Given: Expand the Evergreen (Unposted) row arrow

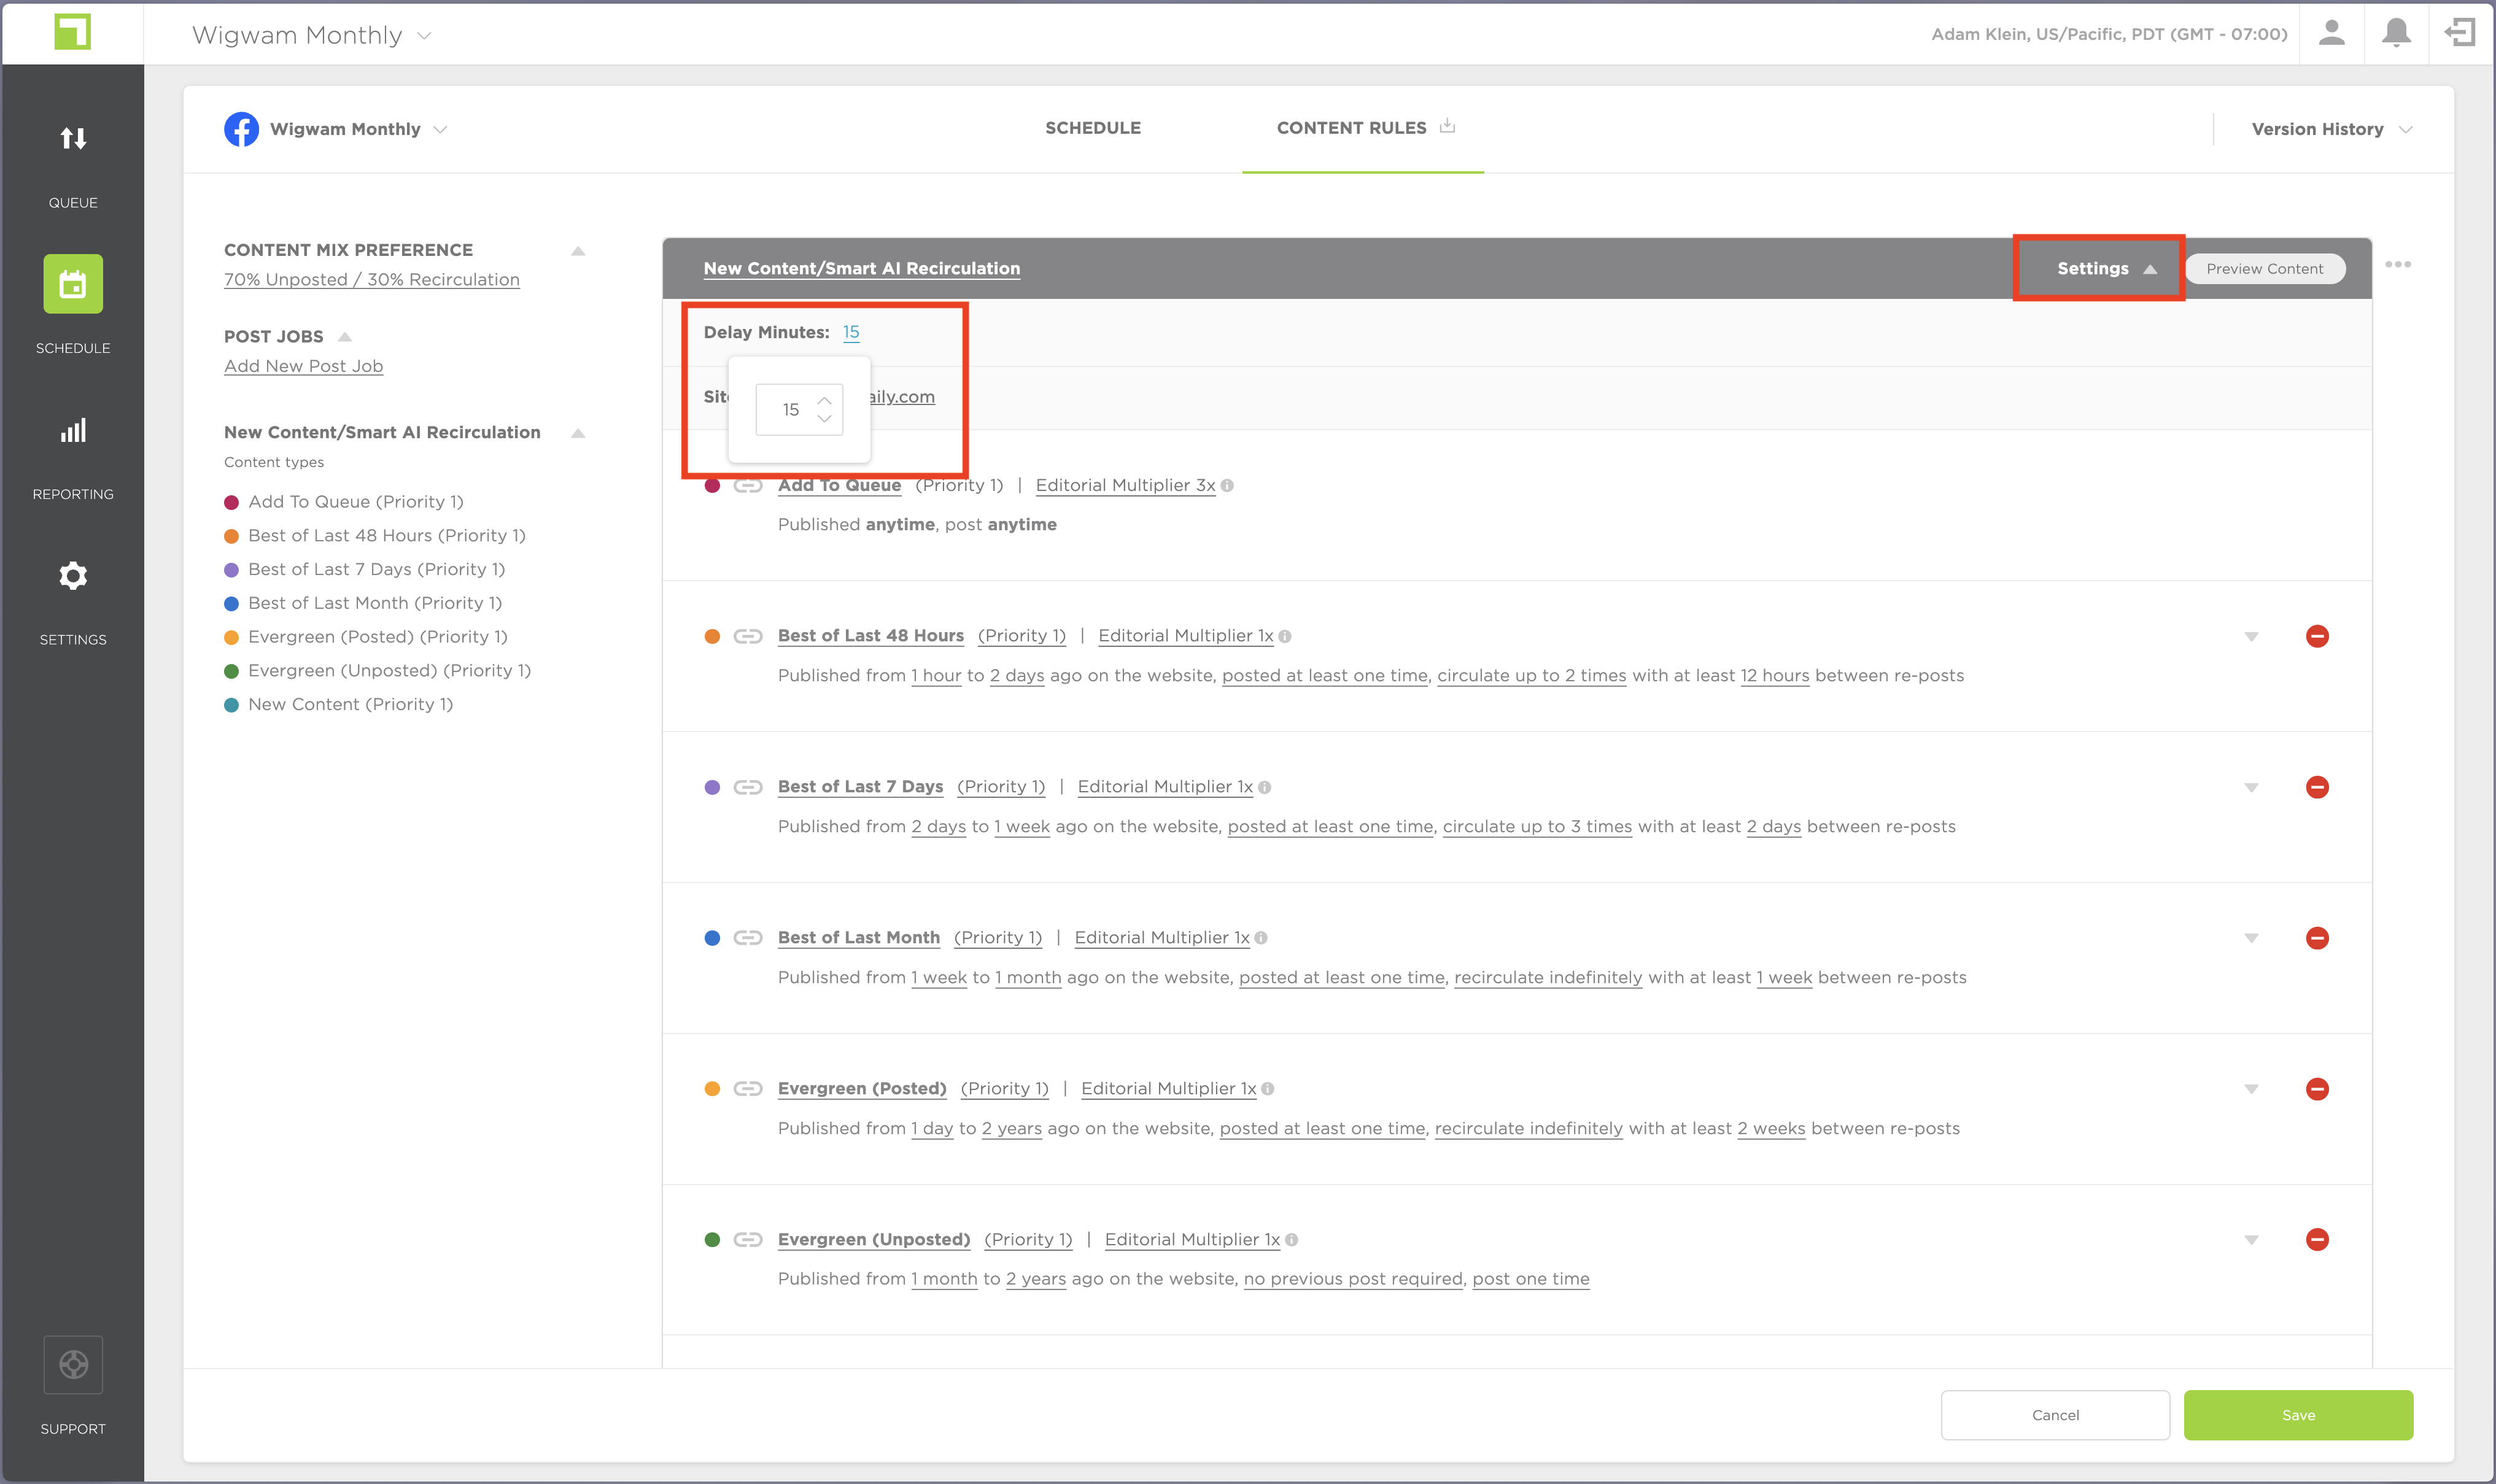Looking at the screenshot, I should (2251, 1240).
